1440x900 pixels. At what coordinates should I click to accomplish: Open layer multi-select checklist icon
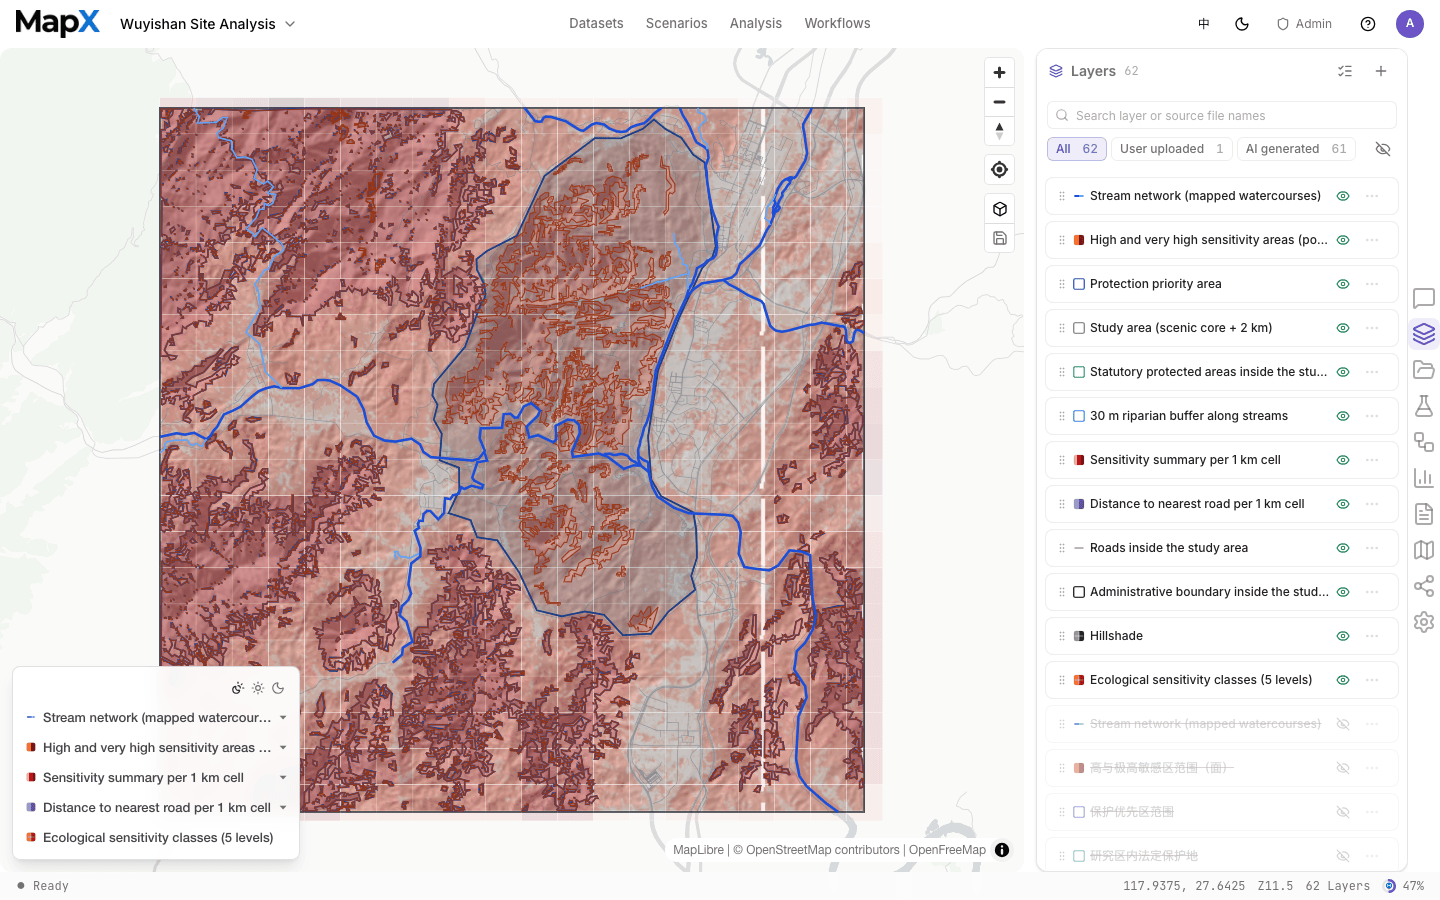click(1345, 71)
